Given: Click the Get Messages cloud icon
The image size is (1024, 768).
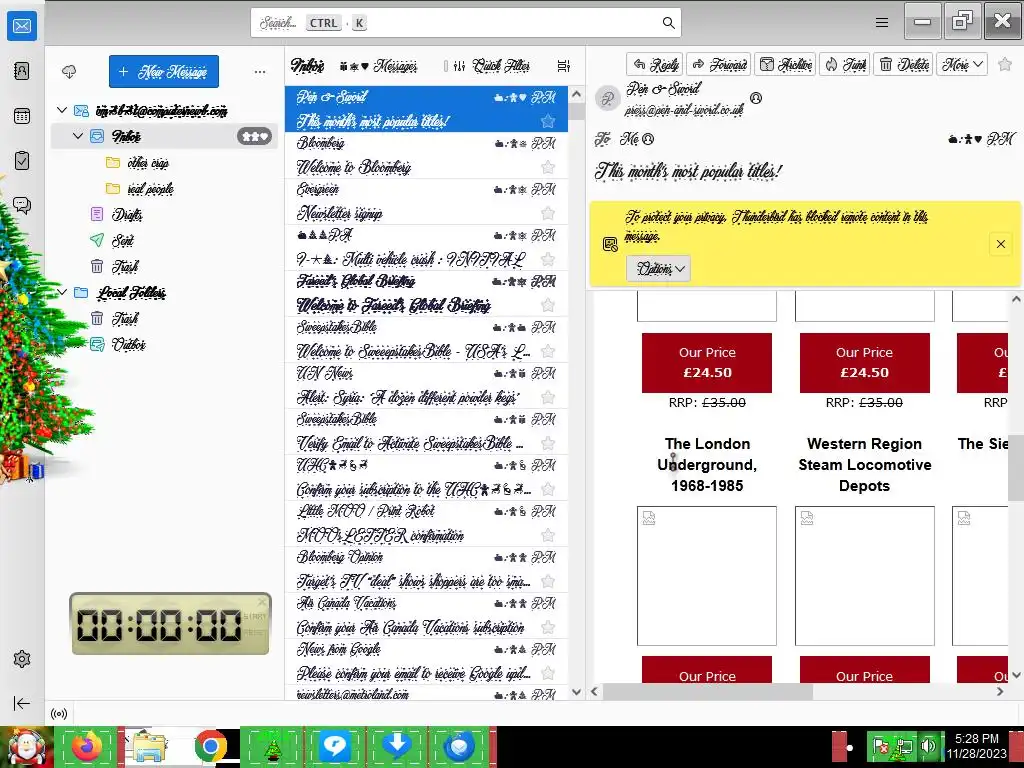Looking at the screenshot, I should [69, 71].
